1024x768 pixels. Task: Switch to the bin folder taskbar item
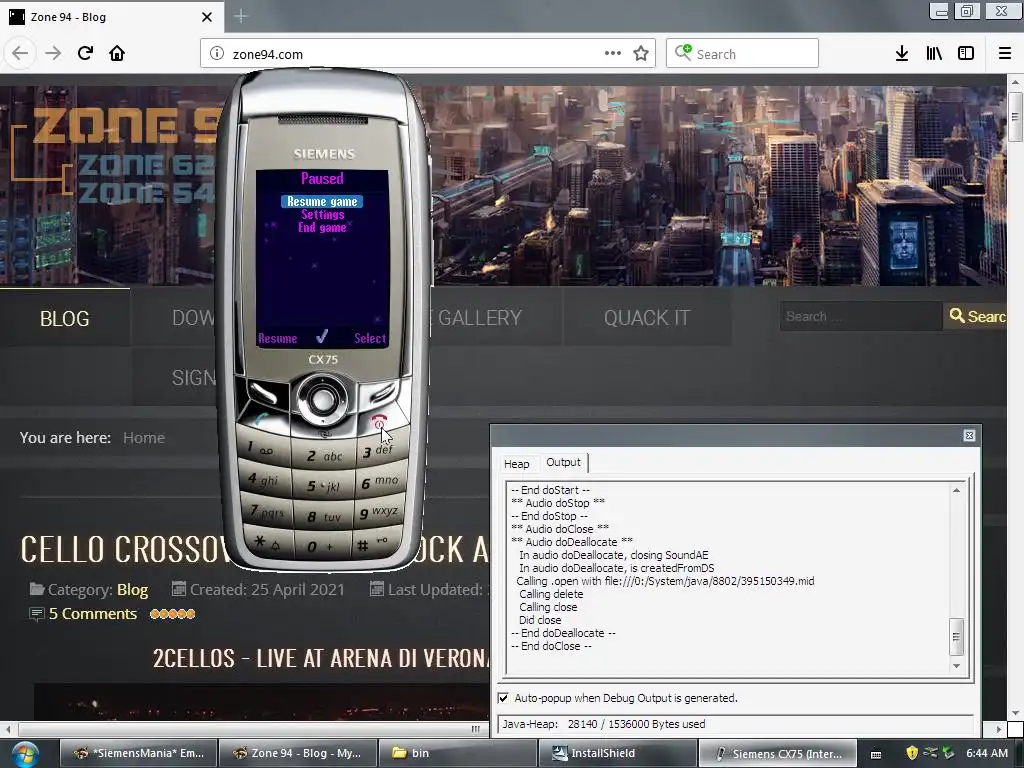tap(457, 753)
